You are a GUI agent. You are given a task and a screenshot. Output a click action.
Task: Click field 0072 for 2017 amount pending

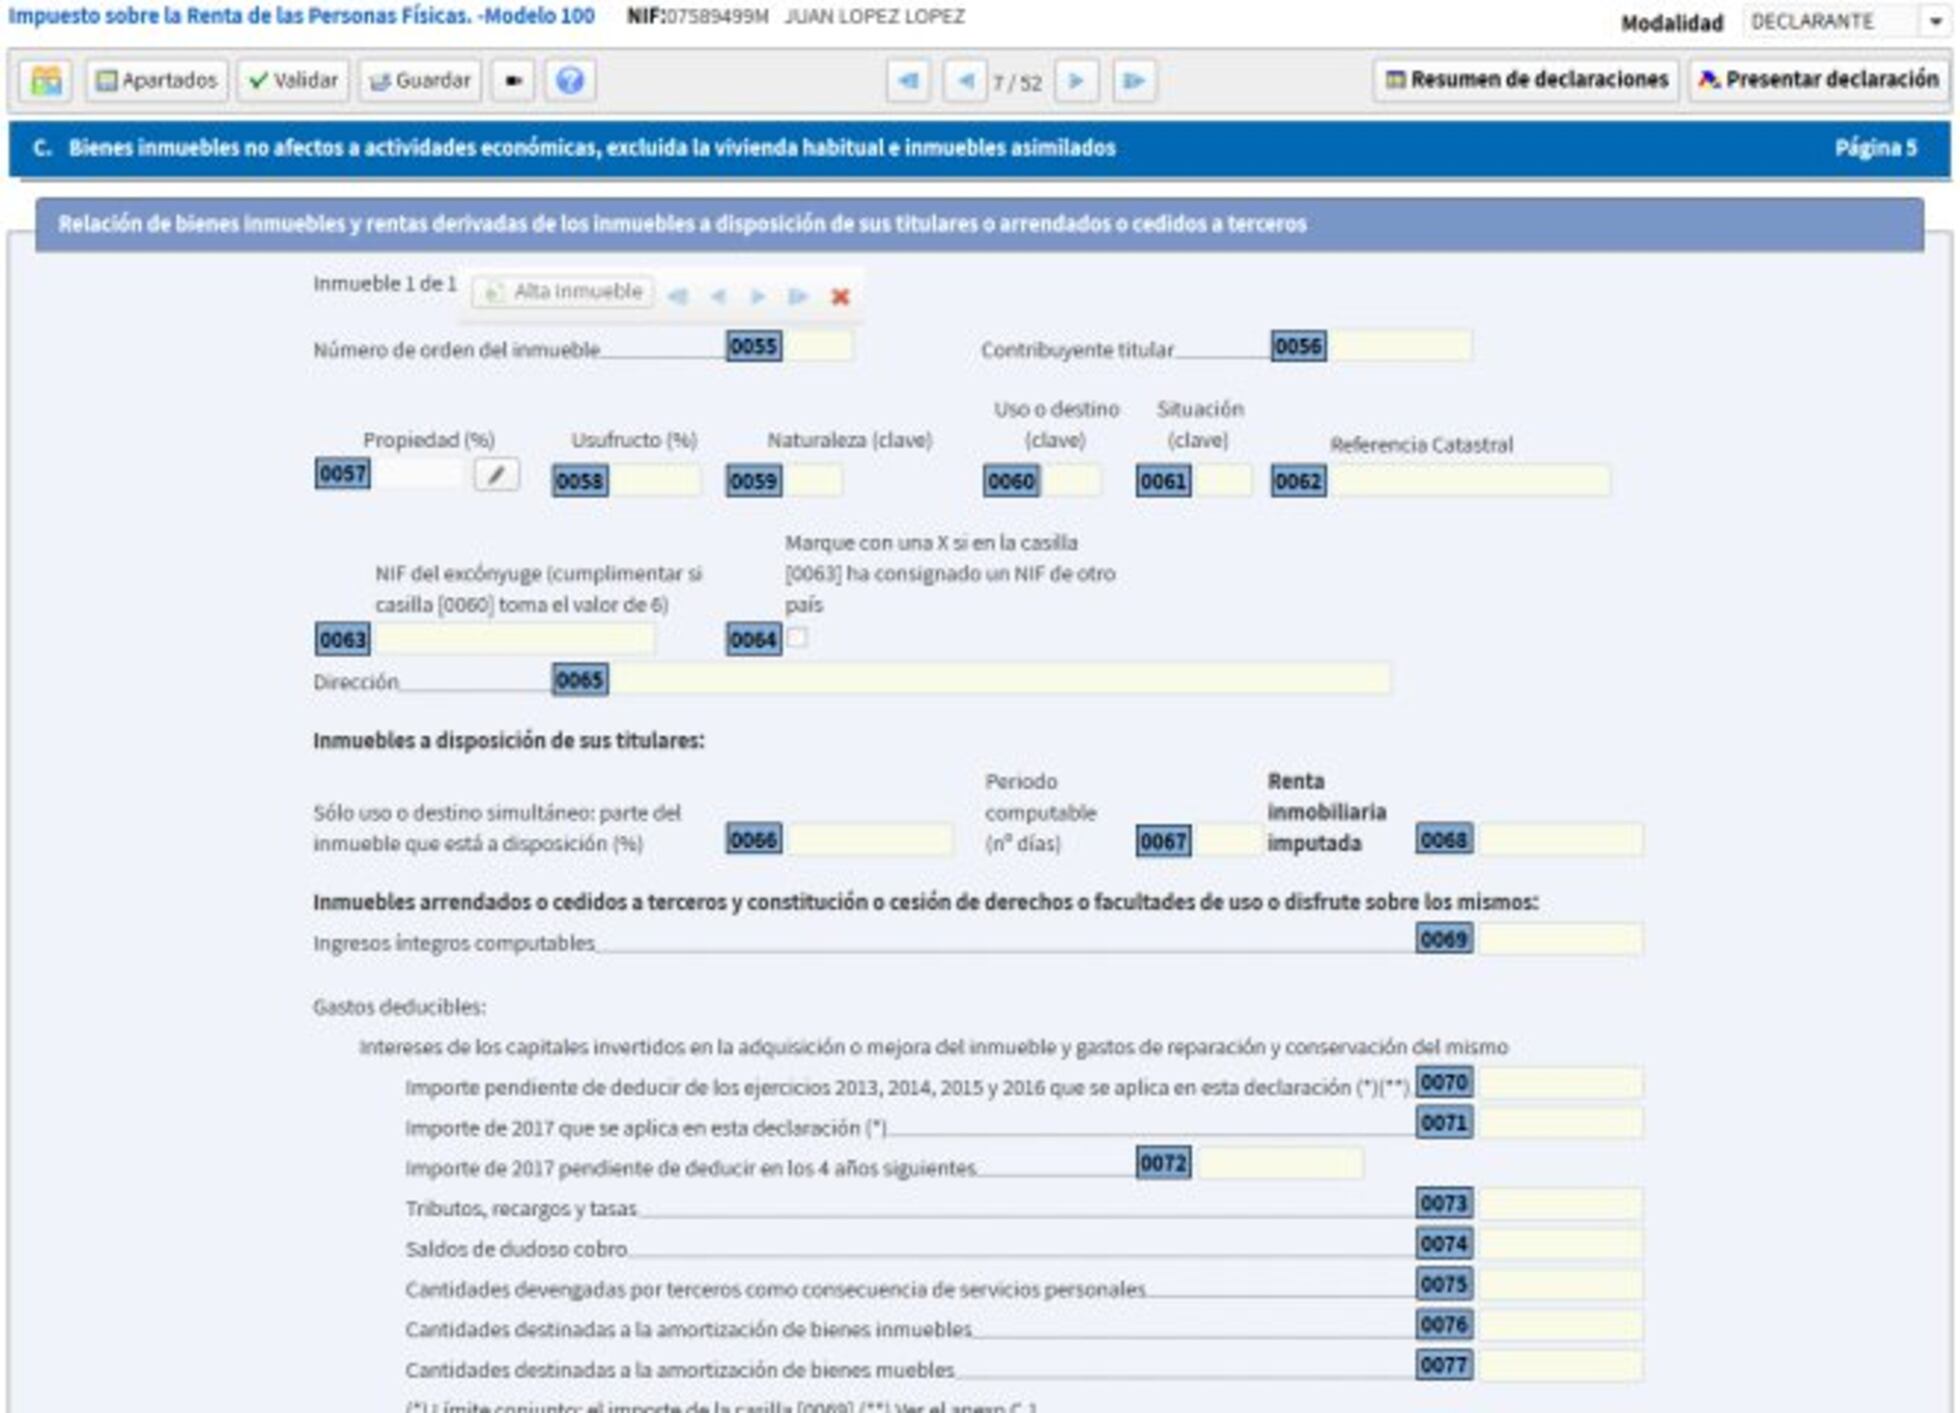coord(1280,1163)
